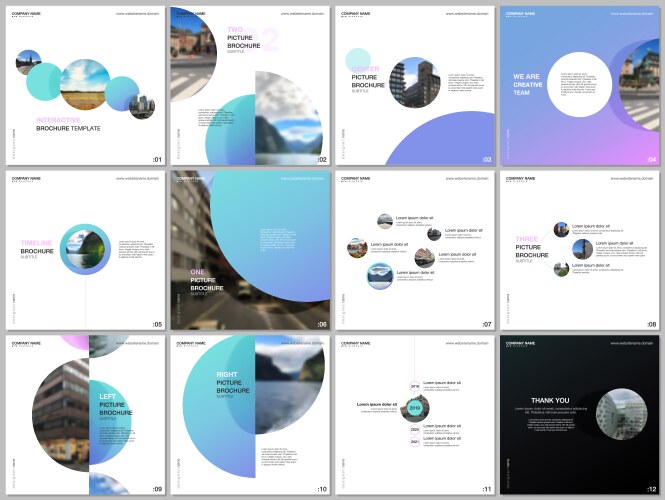Click the Left Picture Brochure heading
The image size is (665, 500).
pos(115,405)
